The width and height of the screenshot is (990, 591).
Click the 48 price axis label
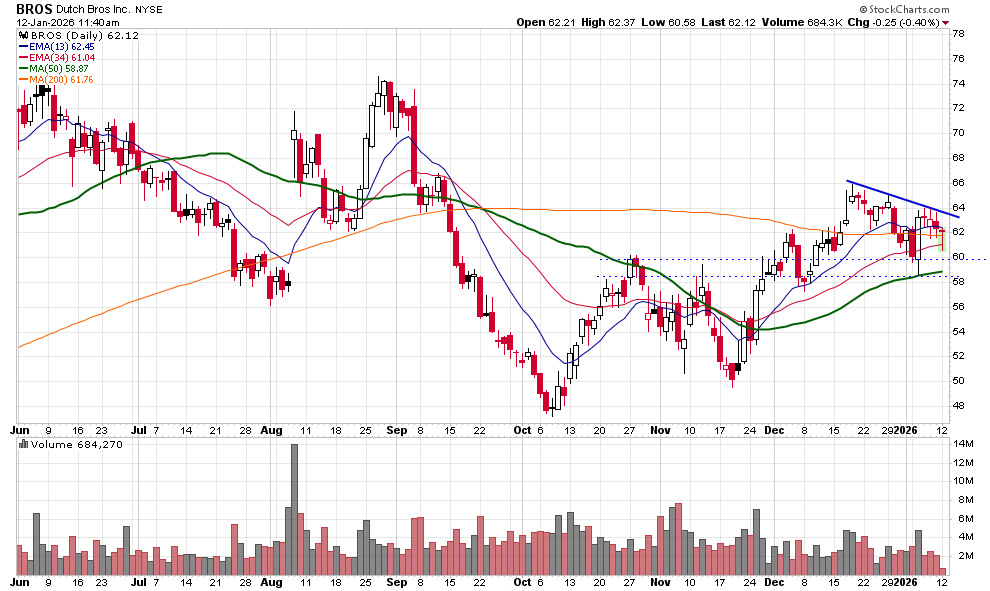coord(958,405)
